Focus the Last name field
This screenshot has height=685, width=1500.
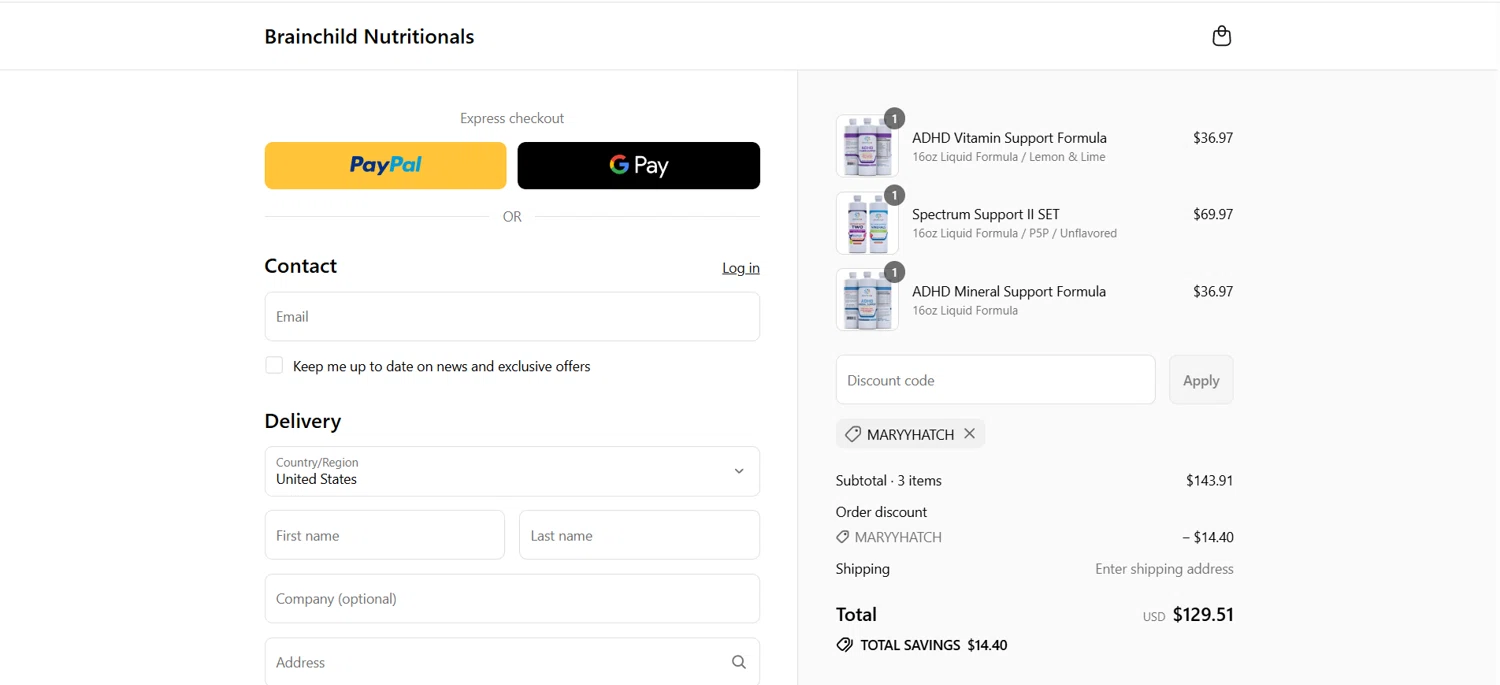(x=639, y=535)
